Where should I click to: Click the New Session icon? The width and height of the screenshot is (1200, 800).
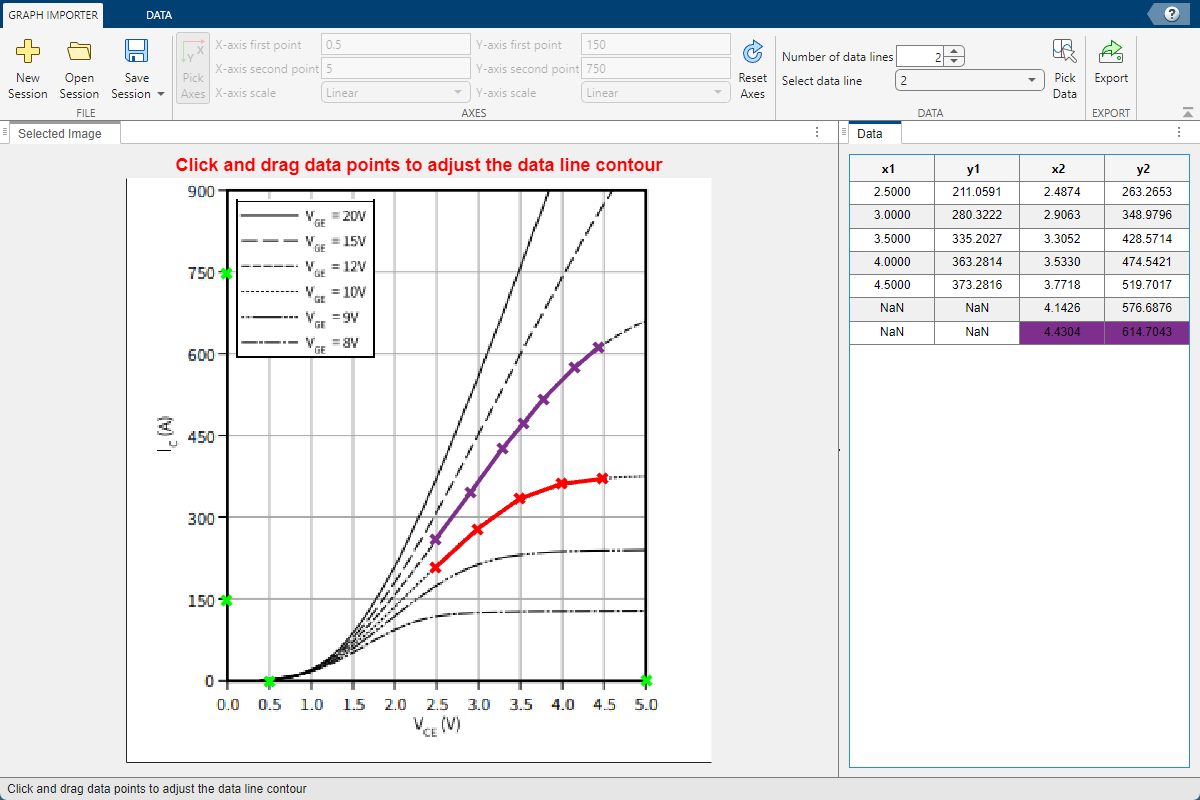28,52
